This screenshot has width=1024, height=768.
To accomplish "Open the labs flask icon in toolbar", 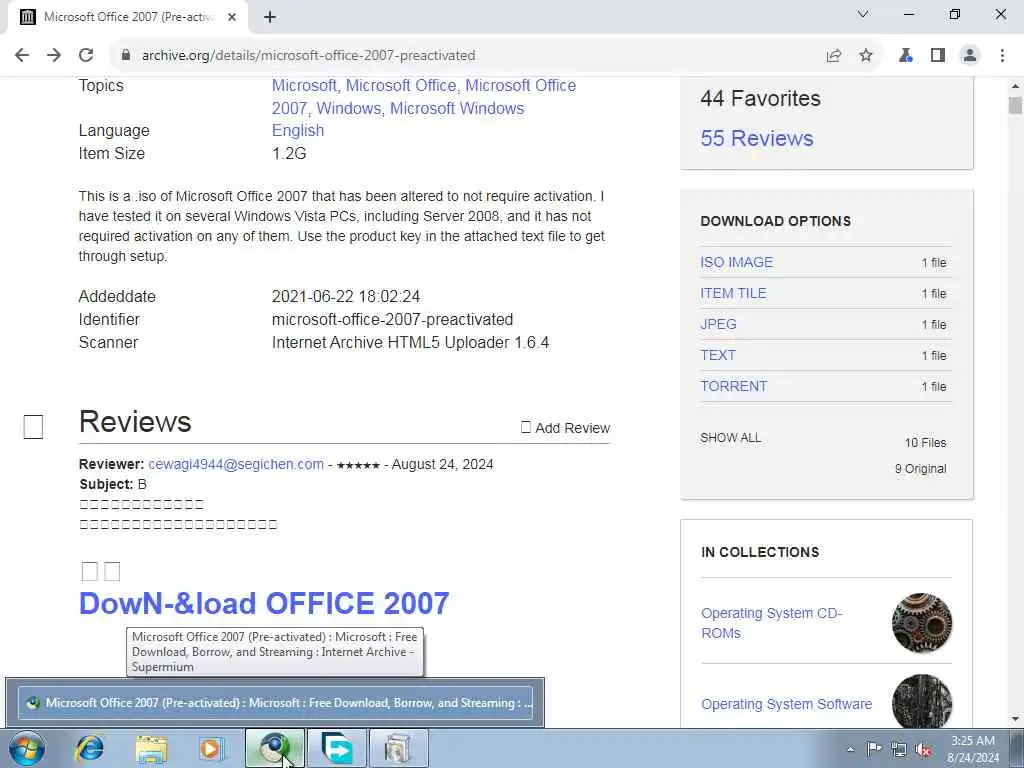I will (x=906, y=56).
